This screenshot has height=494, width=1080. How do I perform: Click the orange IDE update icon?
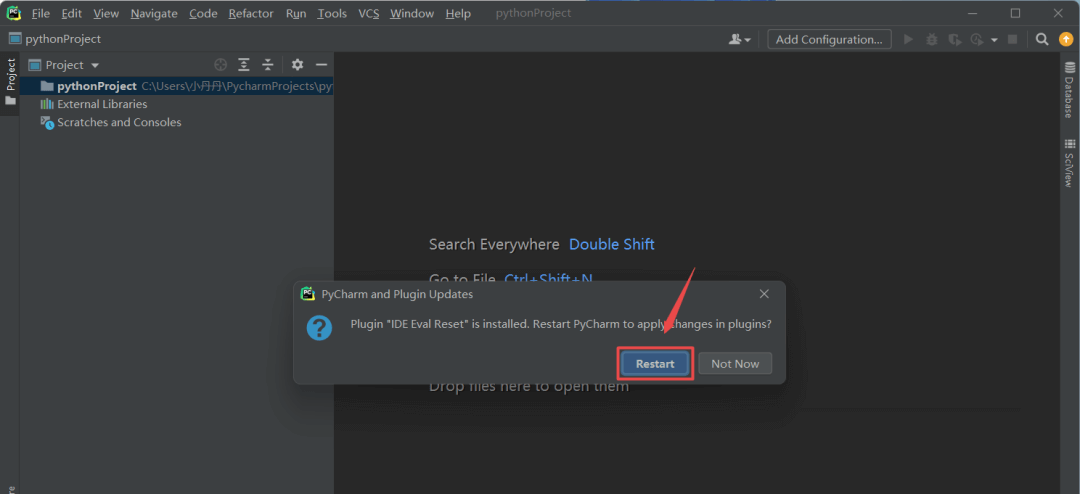[x=1066, y=39]
